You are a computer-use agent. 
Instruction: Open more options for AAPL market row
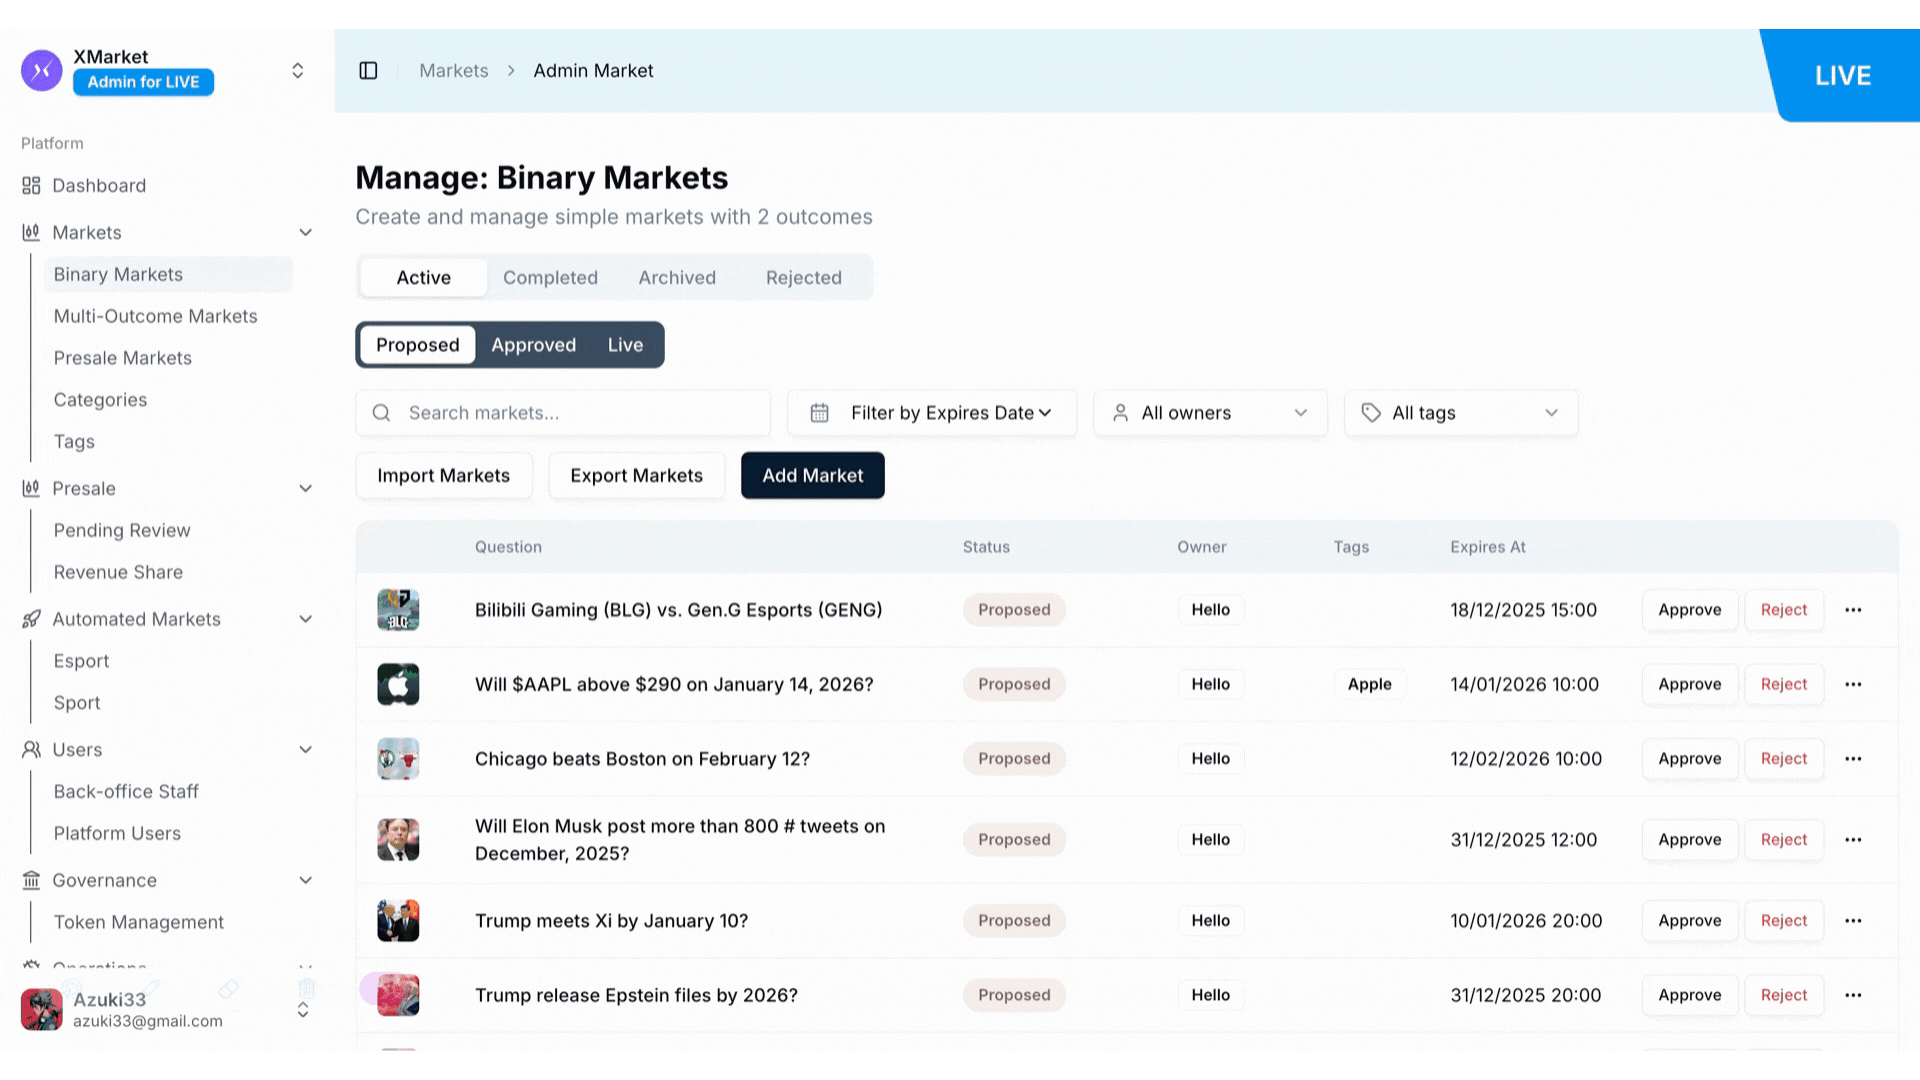[1853, 685]
